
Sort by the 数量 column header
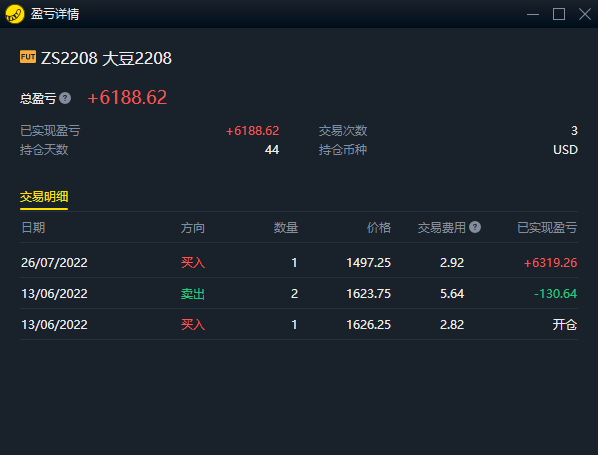click(x=286, y=228)
